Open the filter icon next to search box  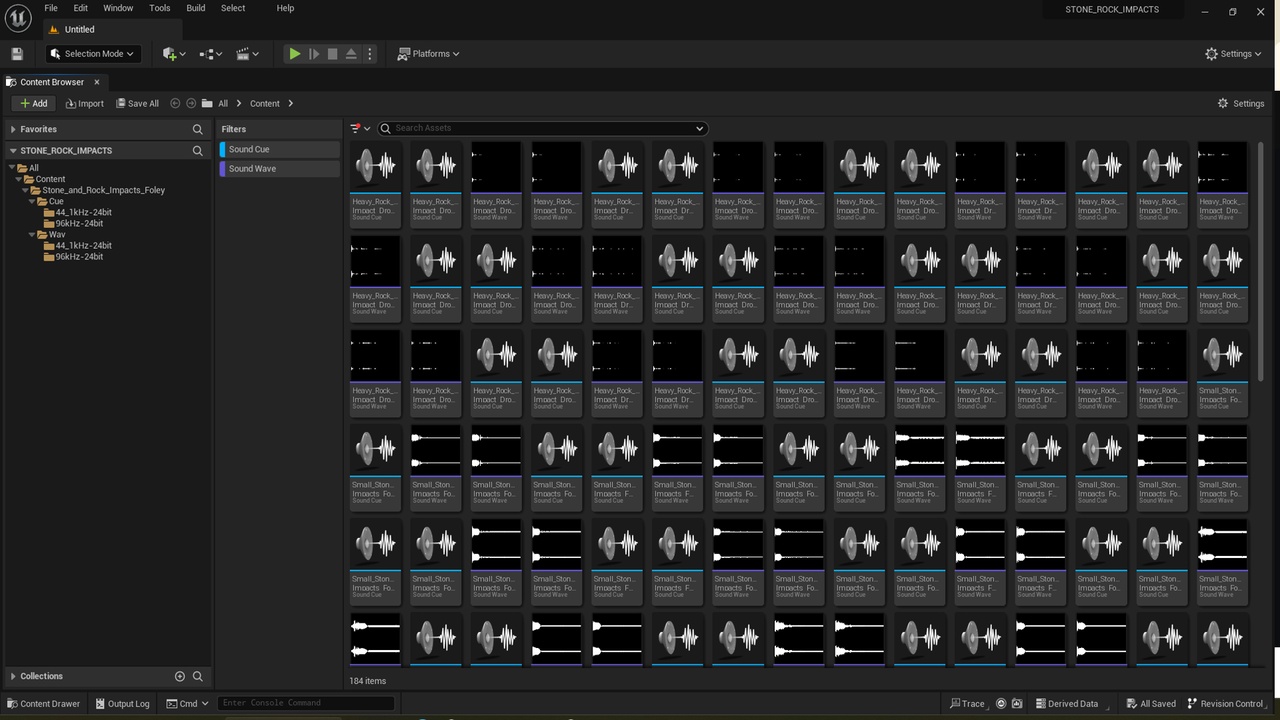pyautogui.click(x=360, y=128)
